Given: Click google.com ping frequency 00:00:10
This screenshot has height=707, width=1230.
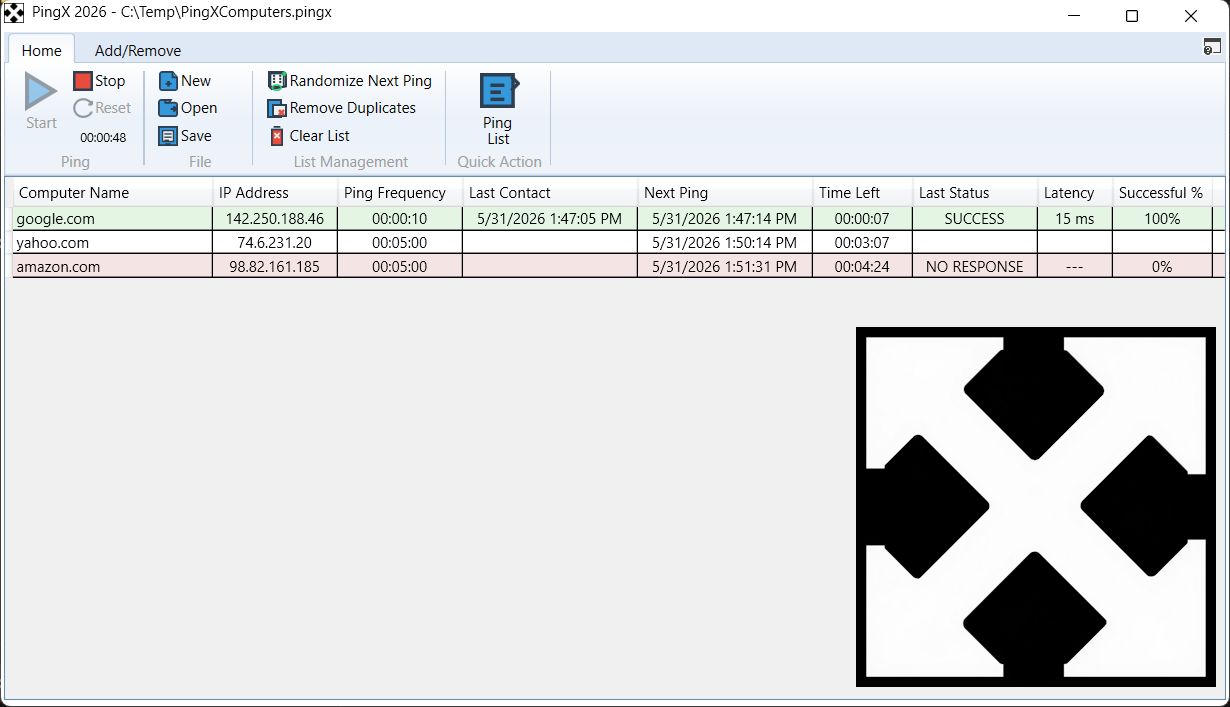Looking at the screenshot, I should pyautogui.click(x=400, y=219).
